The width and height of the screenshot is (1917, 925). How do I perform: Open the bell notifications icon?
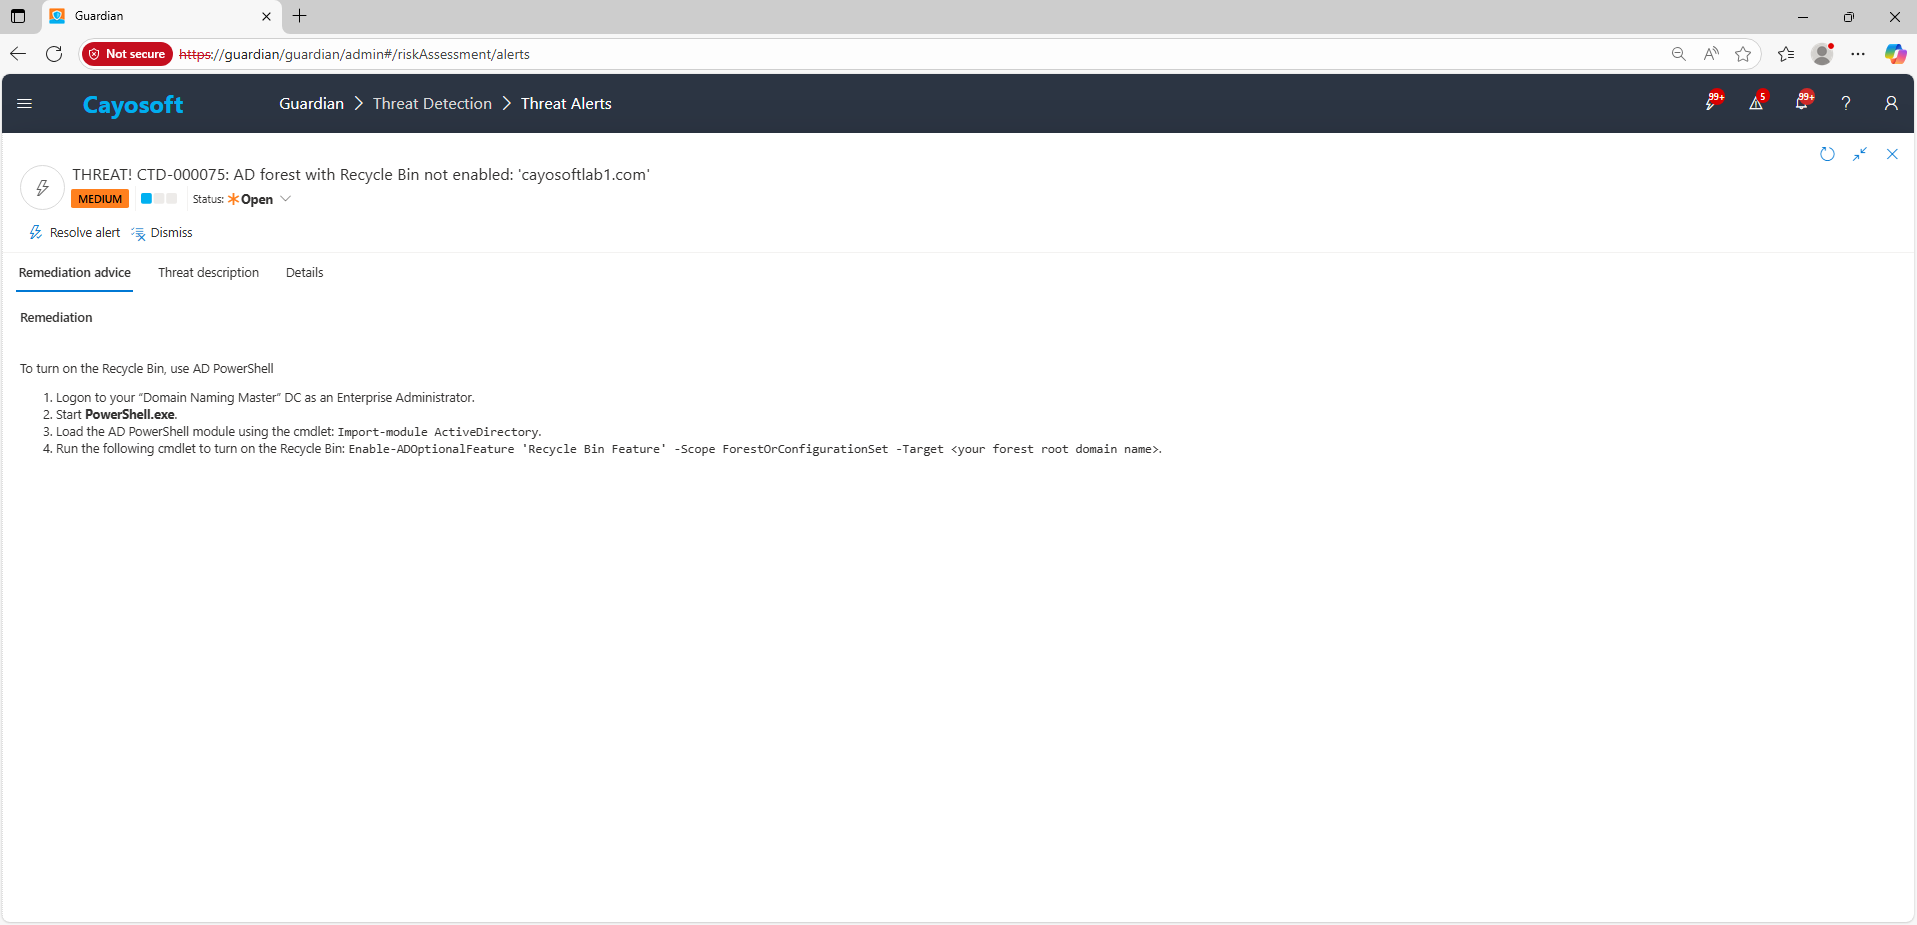click(1802, 103)
